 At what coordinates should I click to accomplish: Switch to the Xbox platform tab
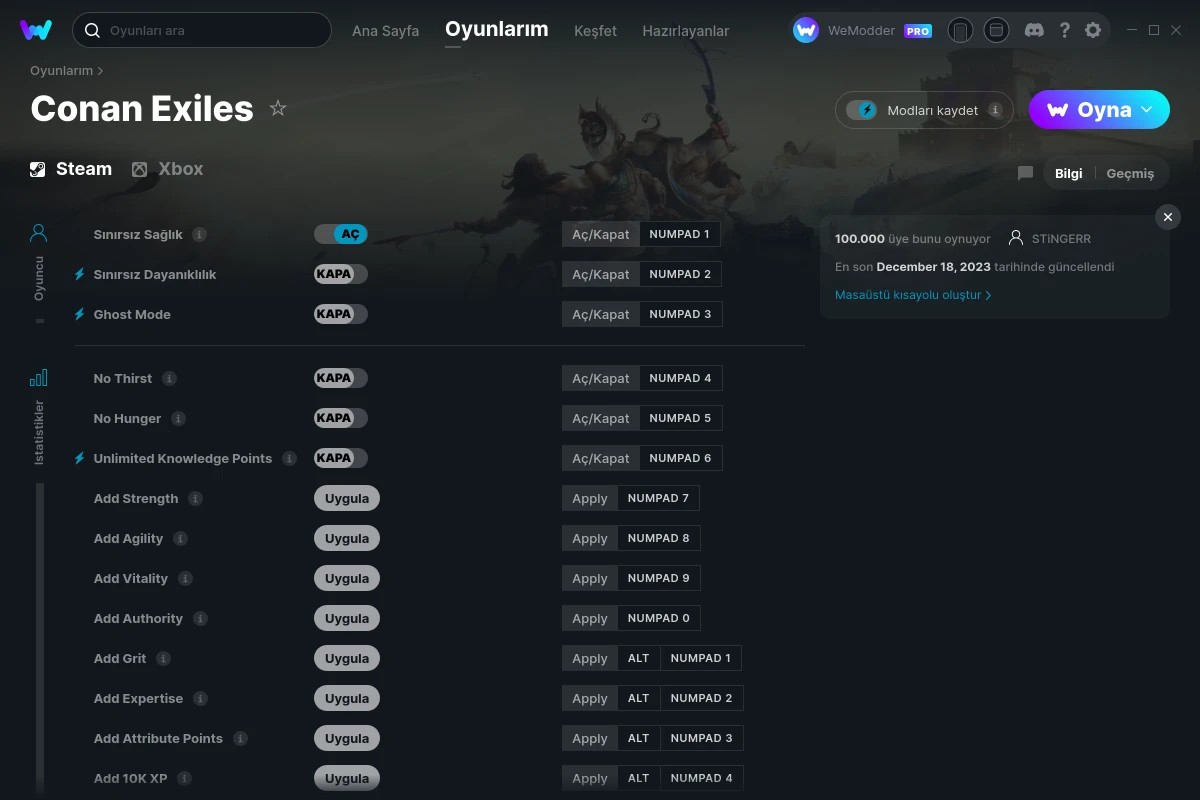167,169
